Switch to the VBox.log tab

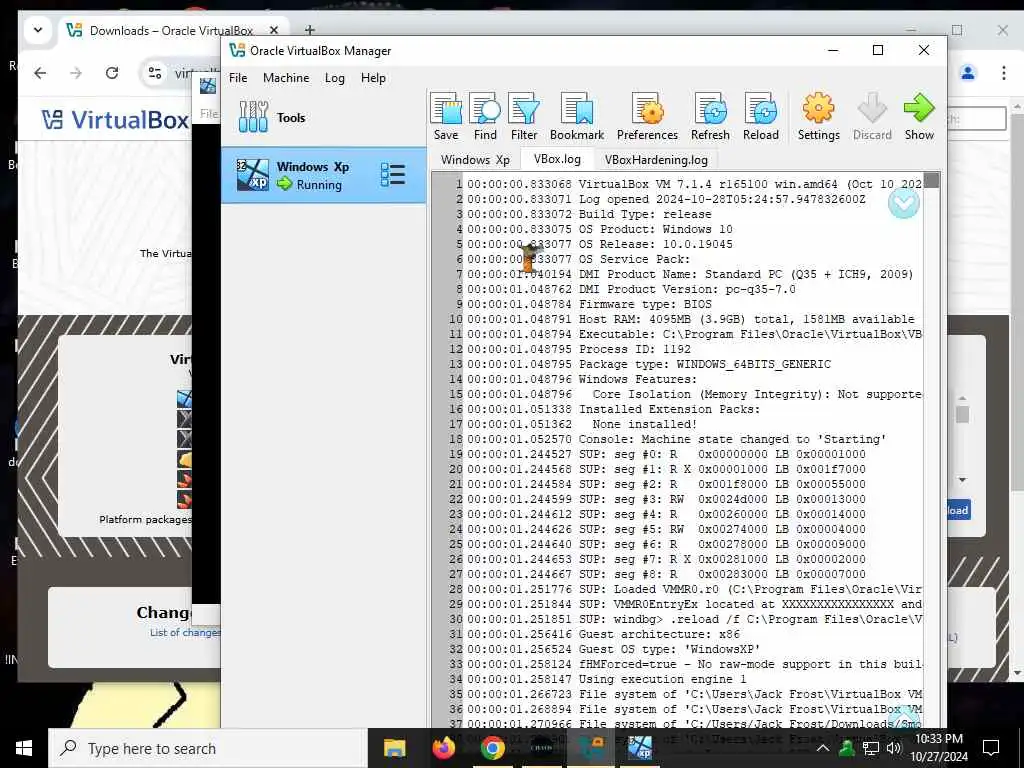pyautogui.click(x=557, y=159)
